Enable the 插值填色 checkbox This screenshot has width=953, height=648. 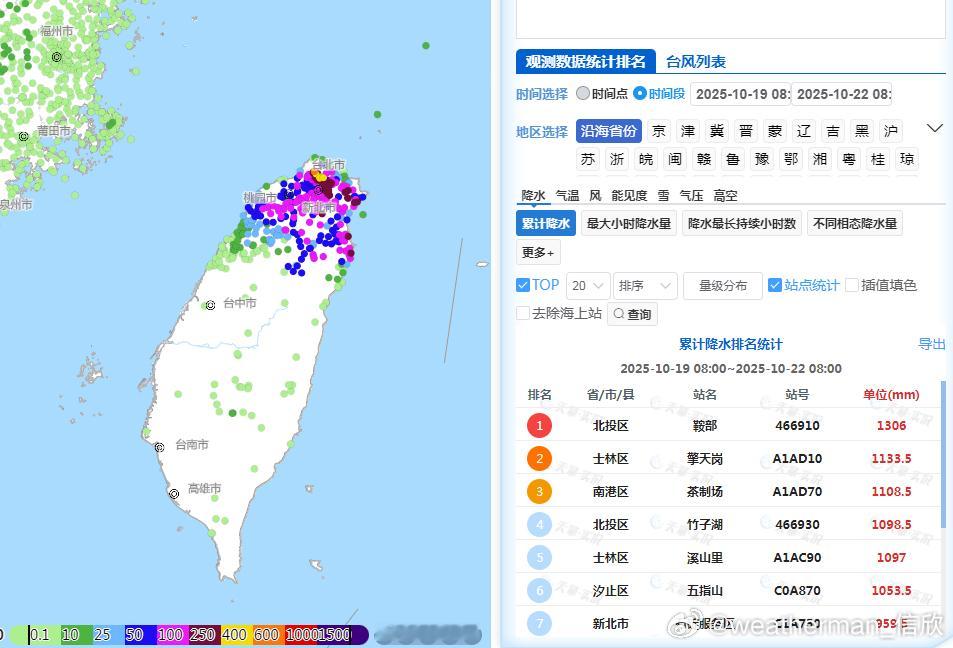(852, 284)
